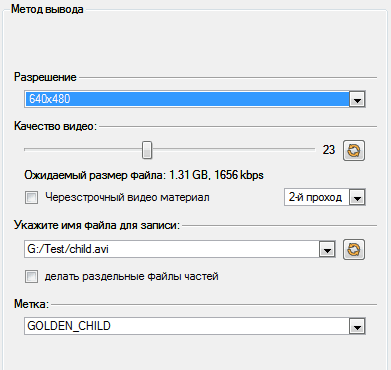Click the slider track right of the handle
The image size is (391, 370).
point(233,150)
